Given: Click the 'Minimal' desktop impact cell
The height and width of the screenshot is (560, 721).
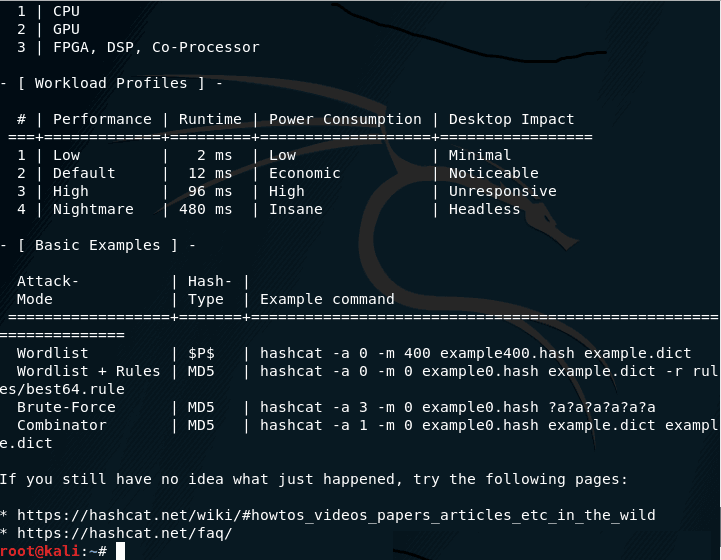Looking at the screenshot, I should [x=480, y=155].
